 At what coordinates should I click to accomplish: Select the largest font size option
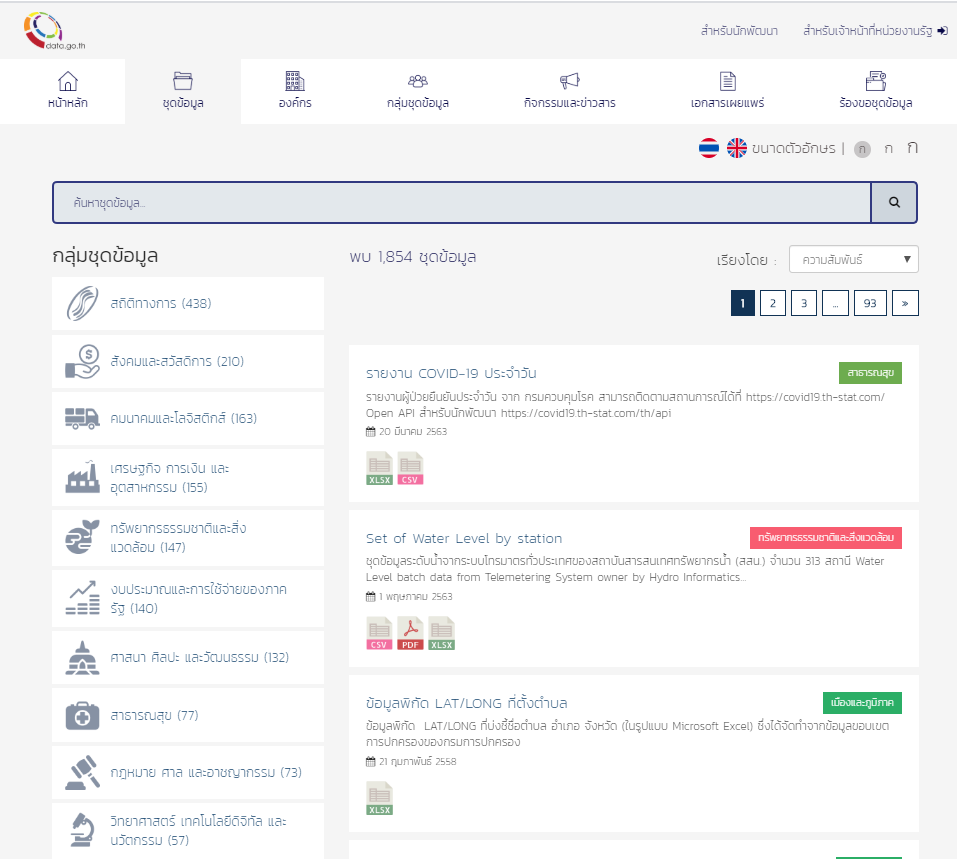click(x=912, y=148)
